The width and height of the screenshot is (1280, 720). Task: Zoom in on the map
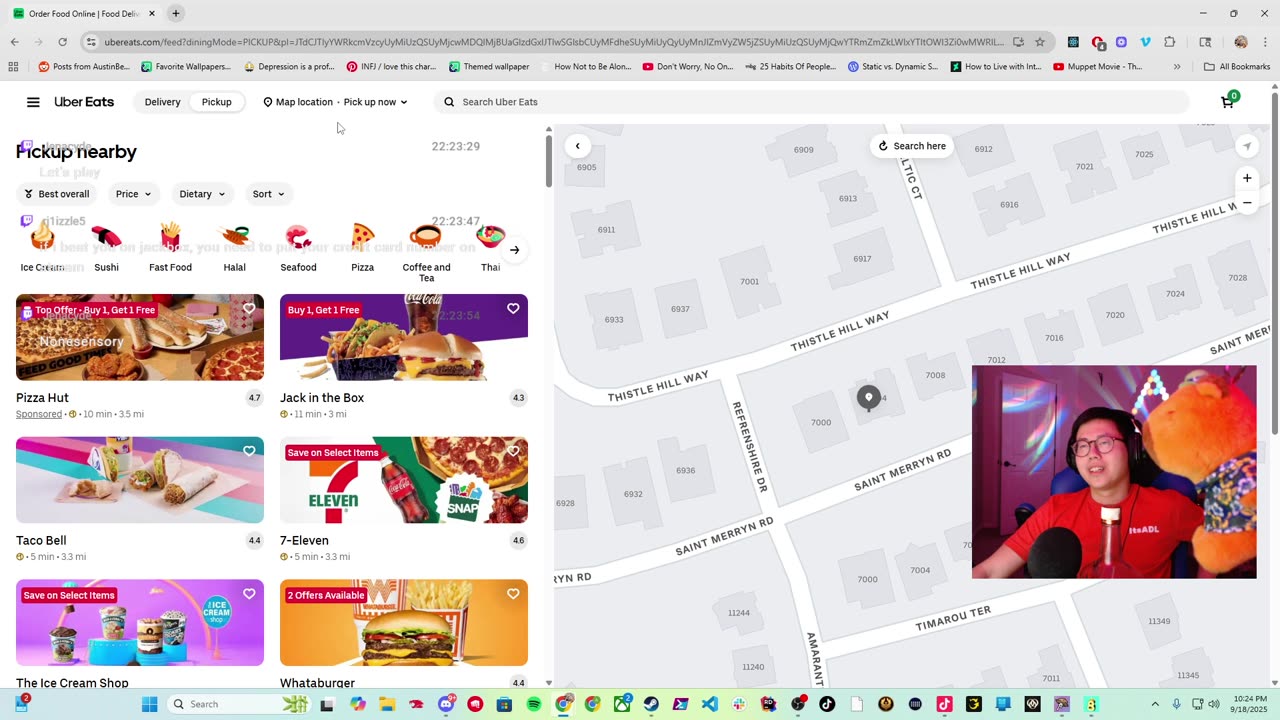[x=1247, y=178]
